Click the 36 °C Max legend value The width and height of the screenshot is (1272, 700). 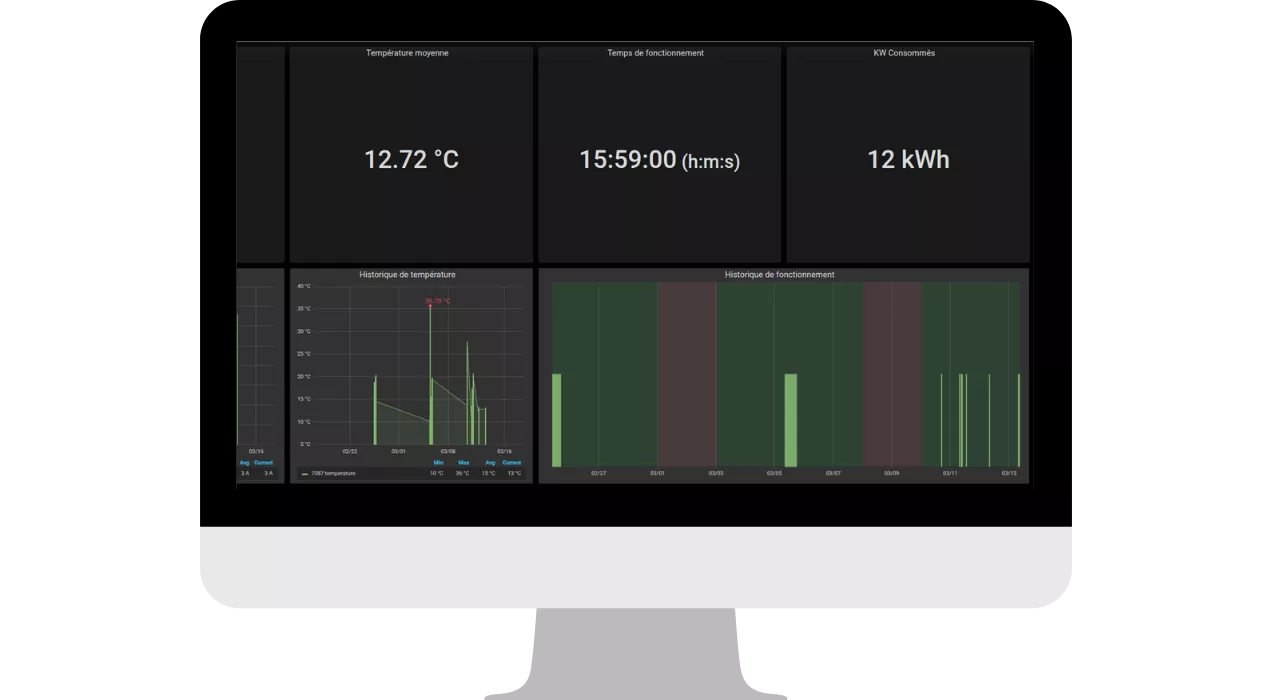point(463,473)
